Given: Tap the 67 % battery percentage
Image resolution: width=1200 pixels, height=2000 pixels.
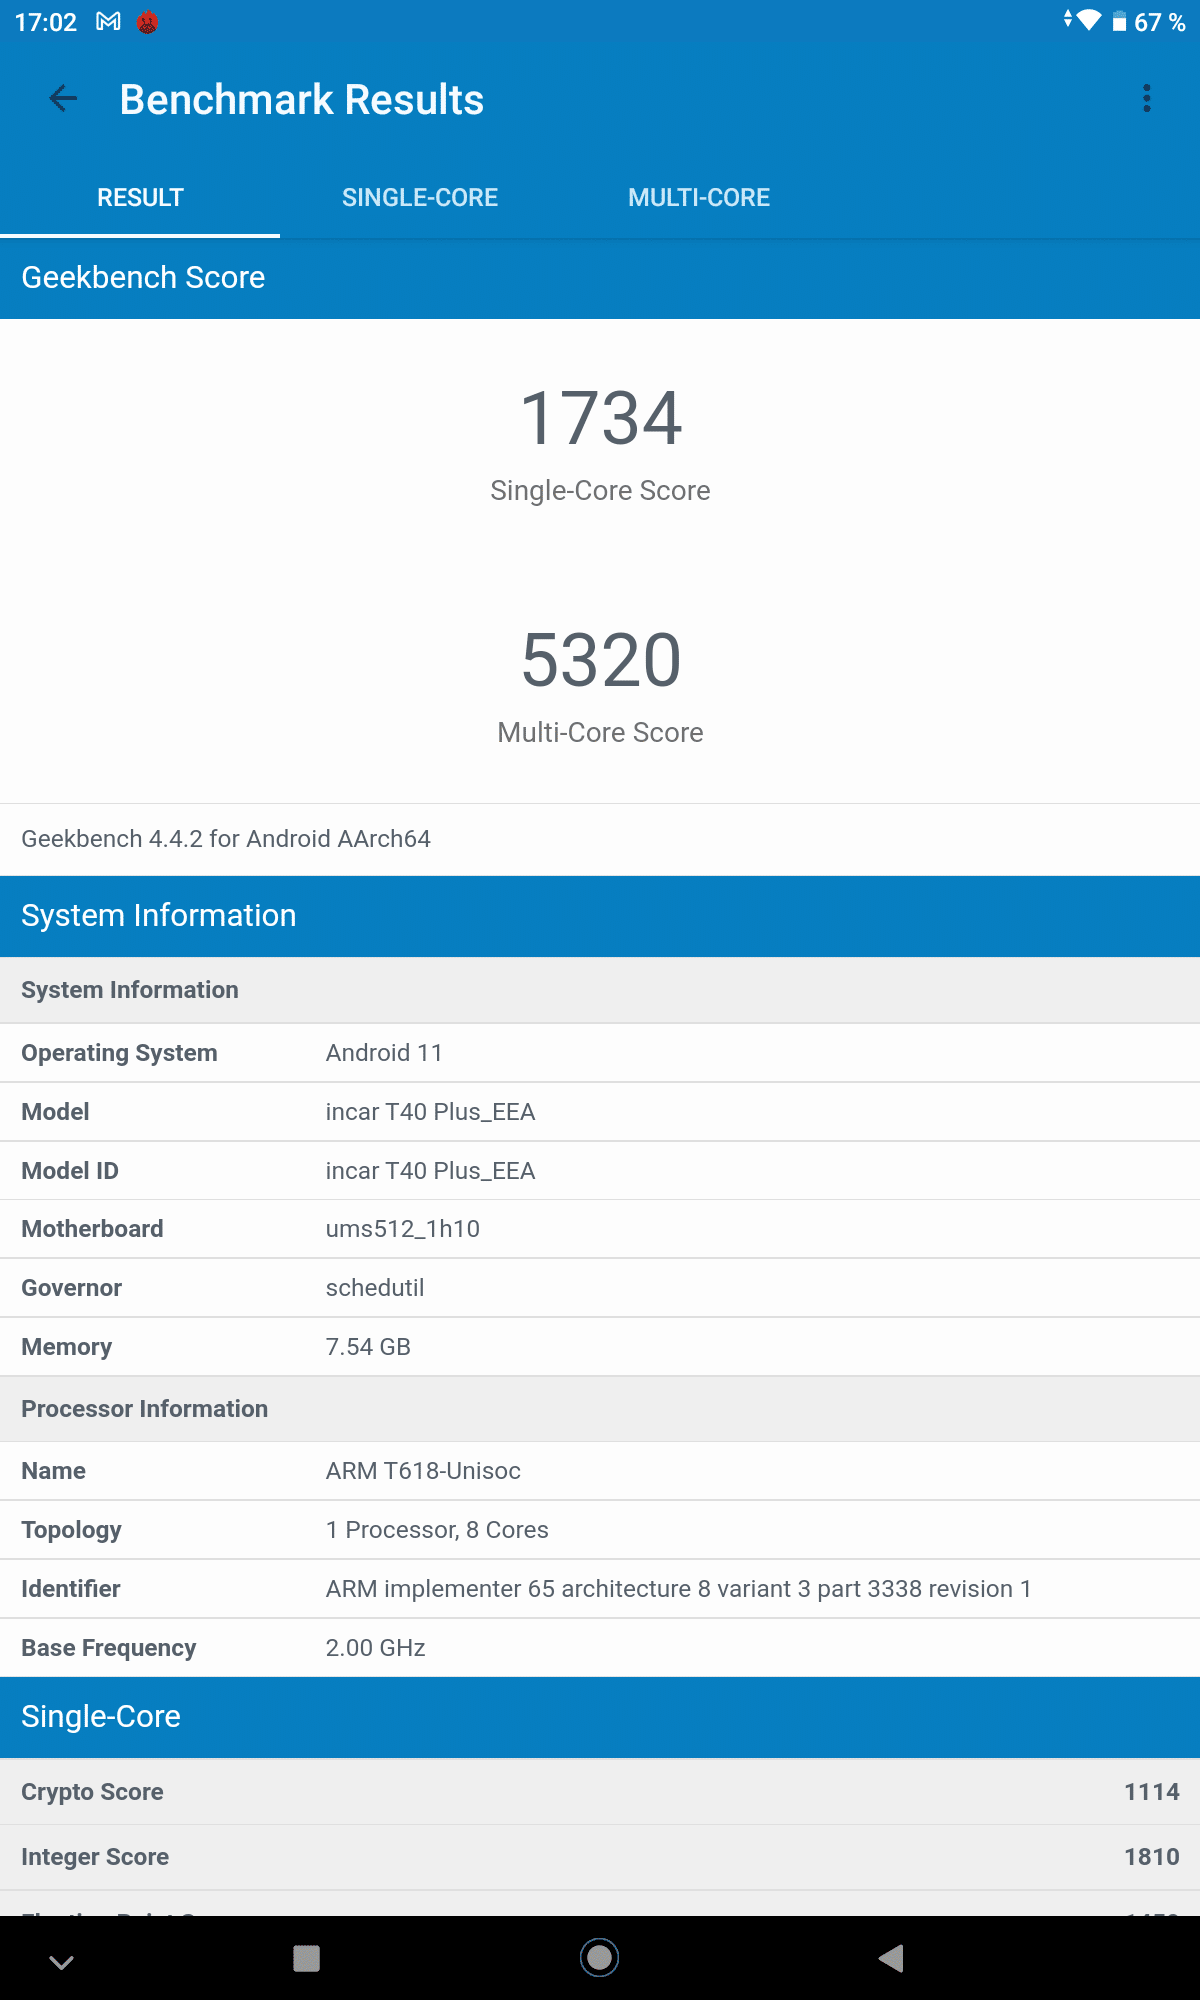Looking at the screenshot, I should tap(1160, 22).
